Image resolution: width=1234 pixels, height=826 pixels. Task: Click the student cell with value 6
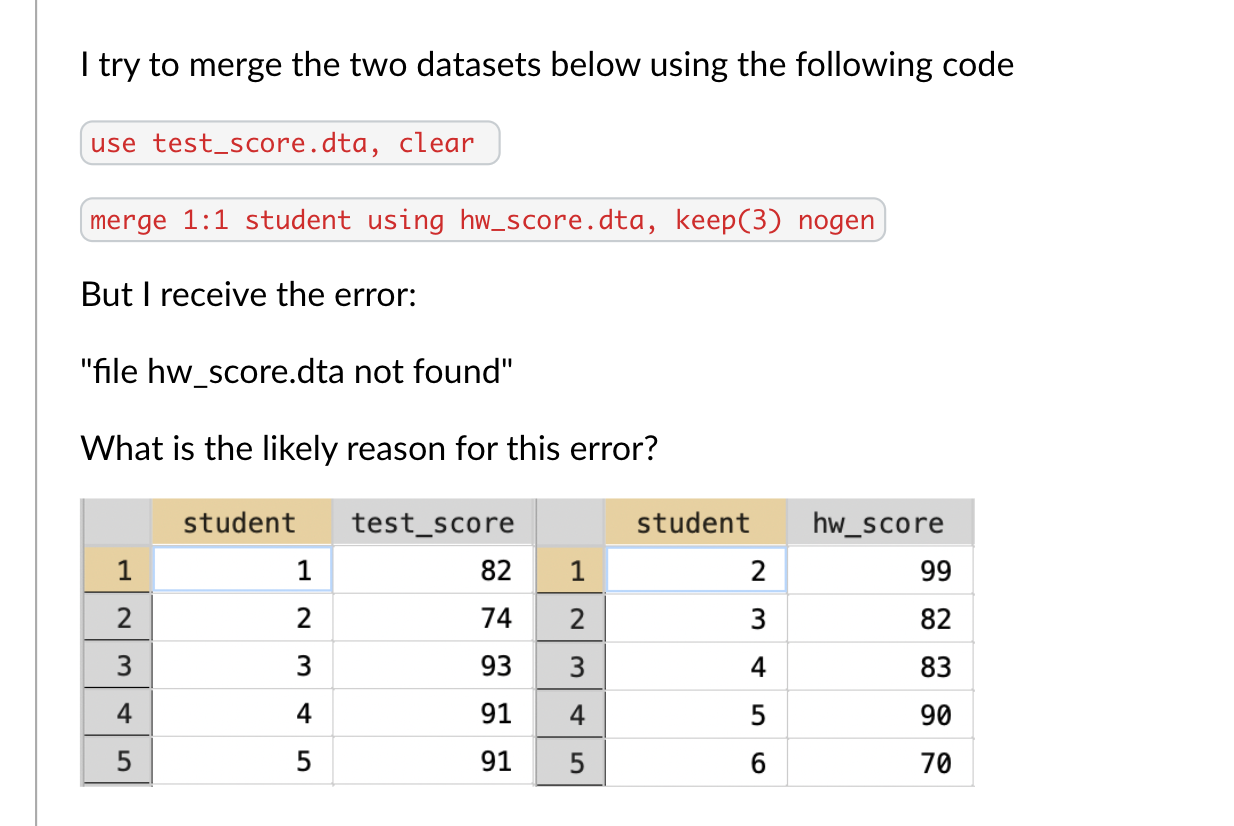[696, 762]
